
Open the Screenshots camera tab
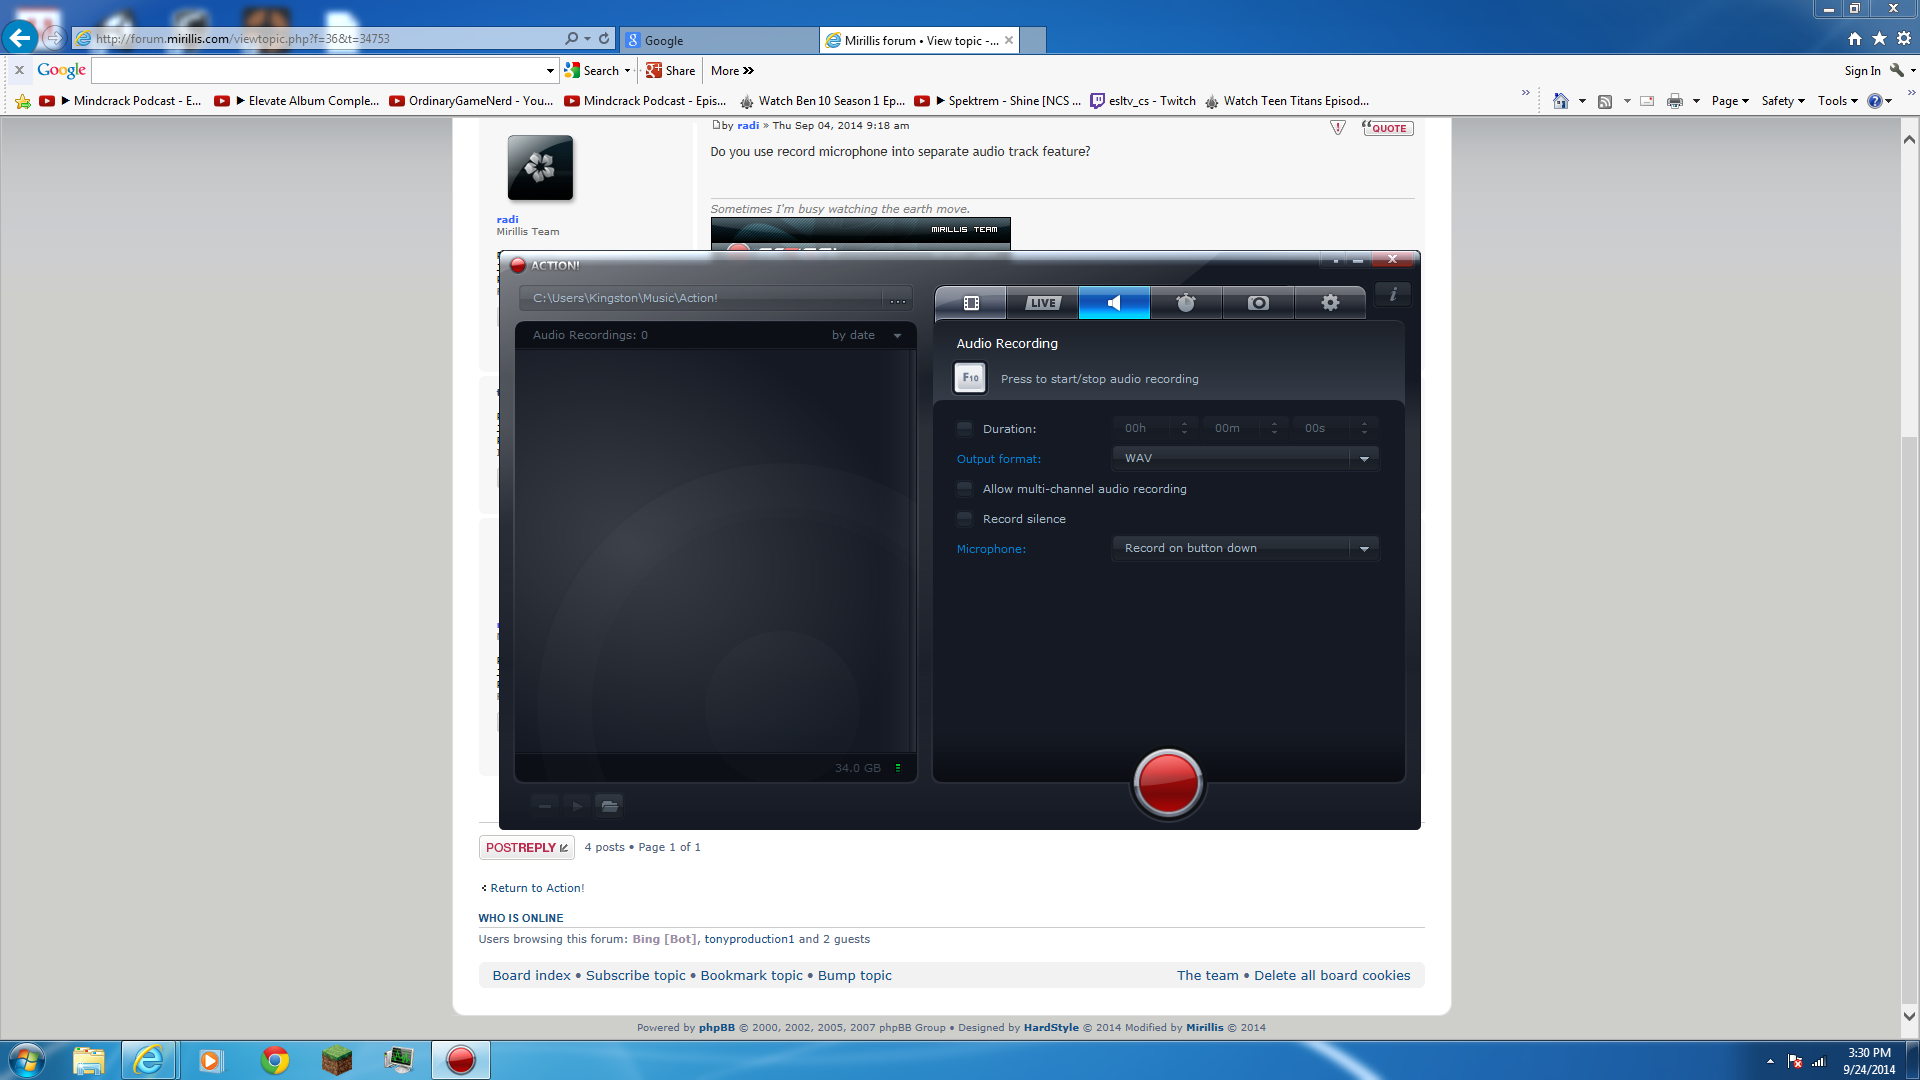1258,302
